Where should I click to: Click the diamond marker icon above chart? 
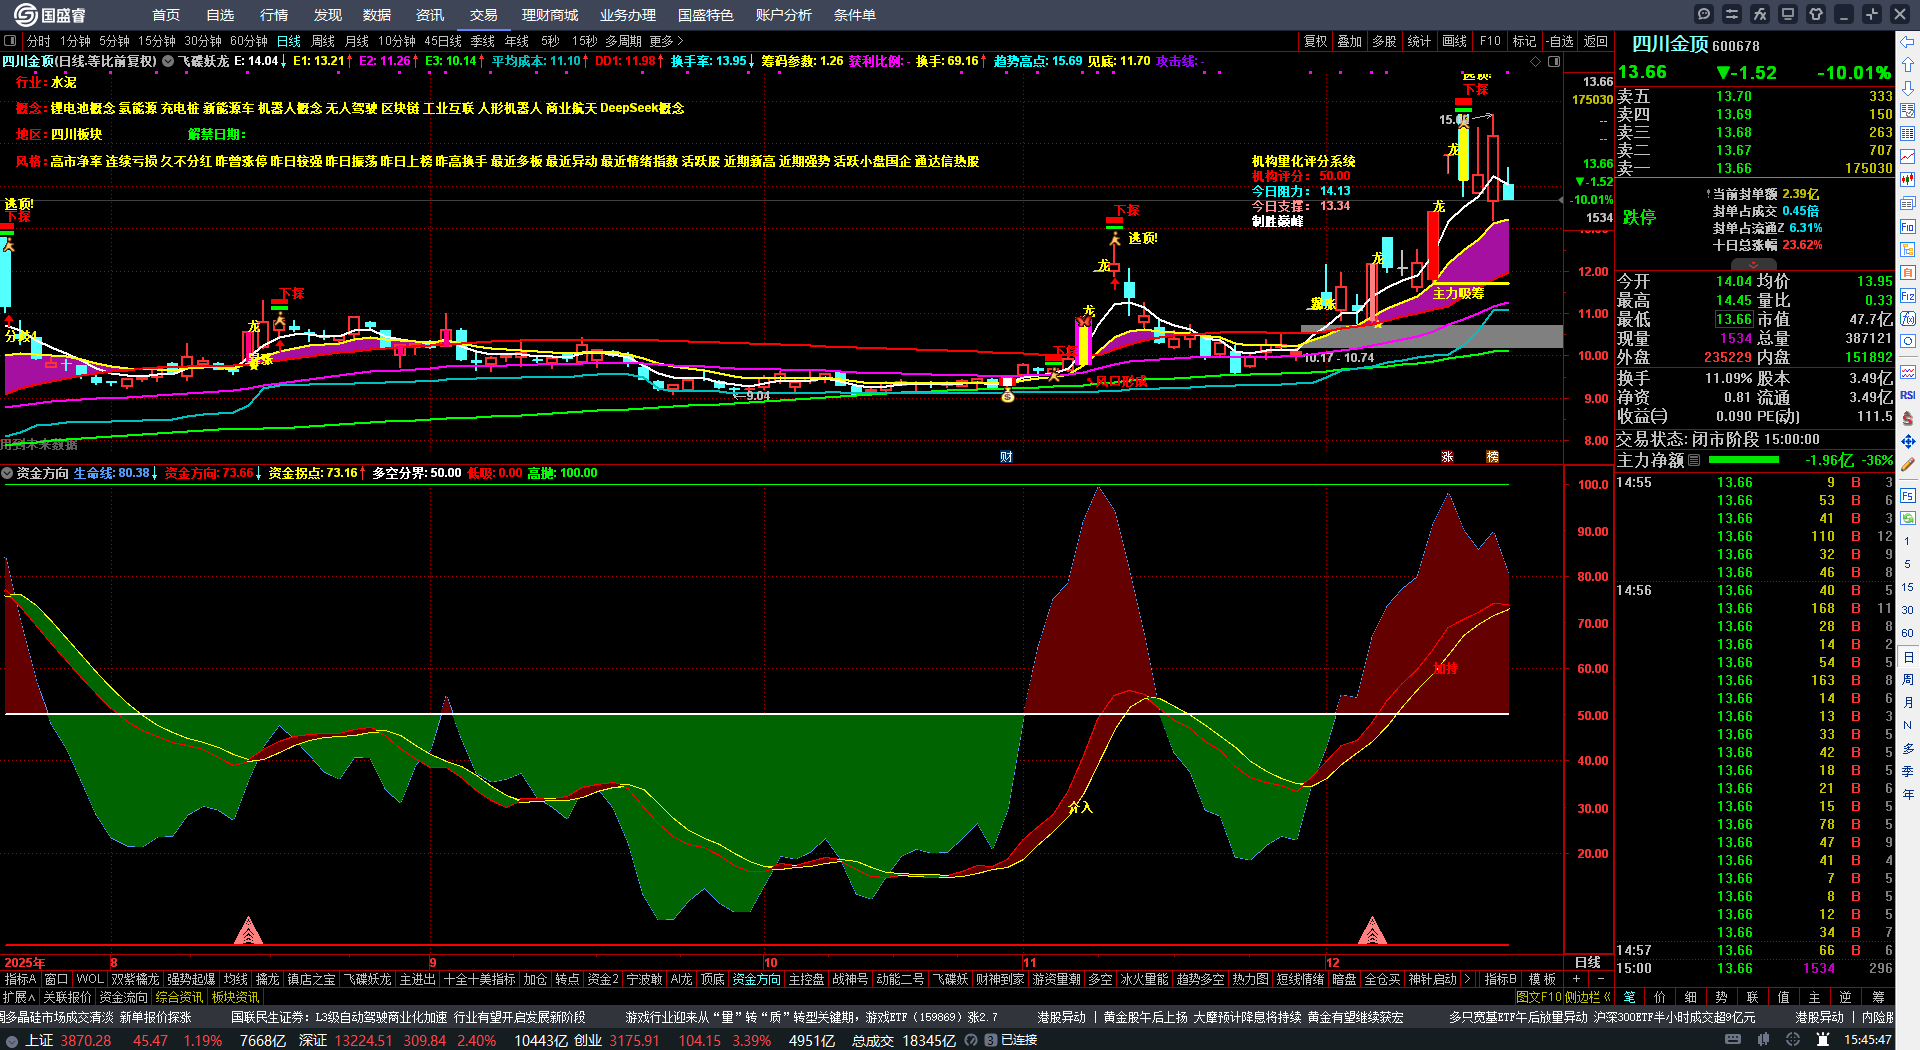1536,61
